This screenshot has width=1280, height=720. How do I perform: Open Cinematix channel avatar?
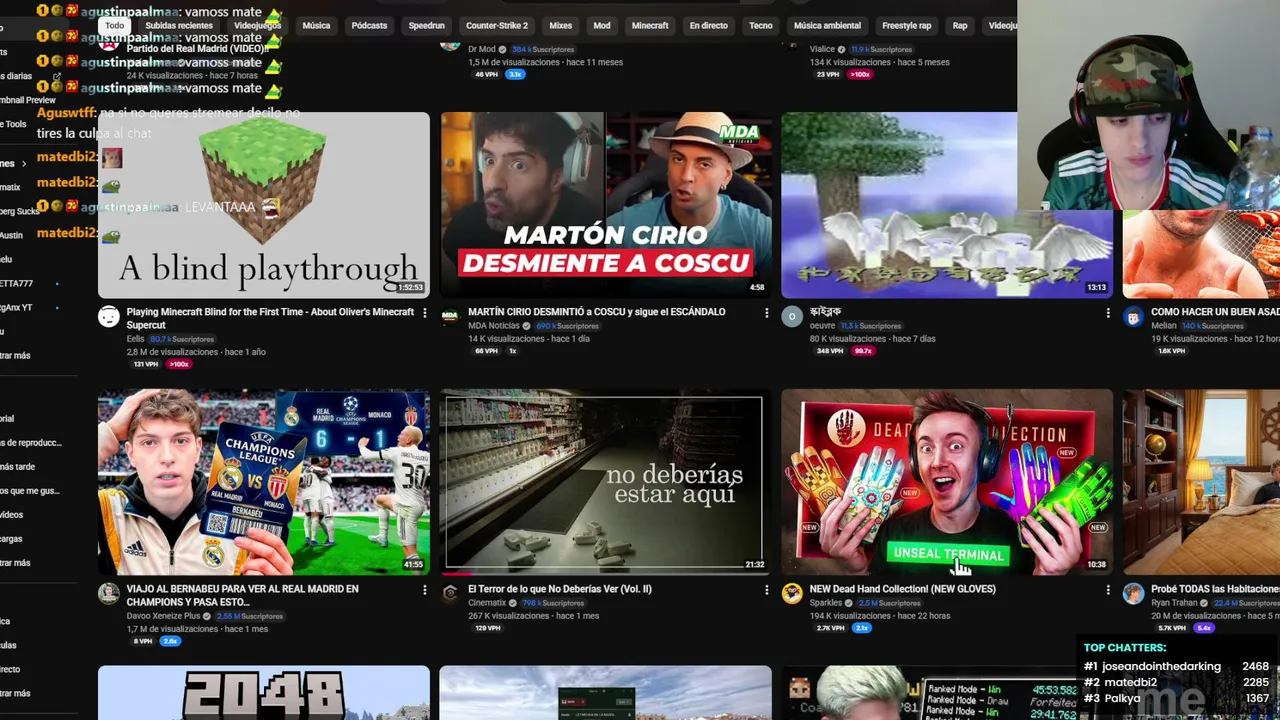point(450,594)
